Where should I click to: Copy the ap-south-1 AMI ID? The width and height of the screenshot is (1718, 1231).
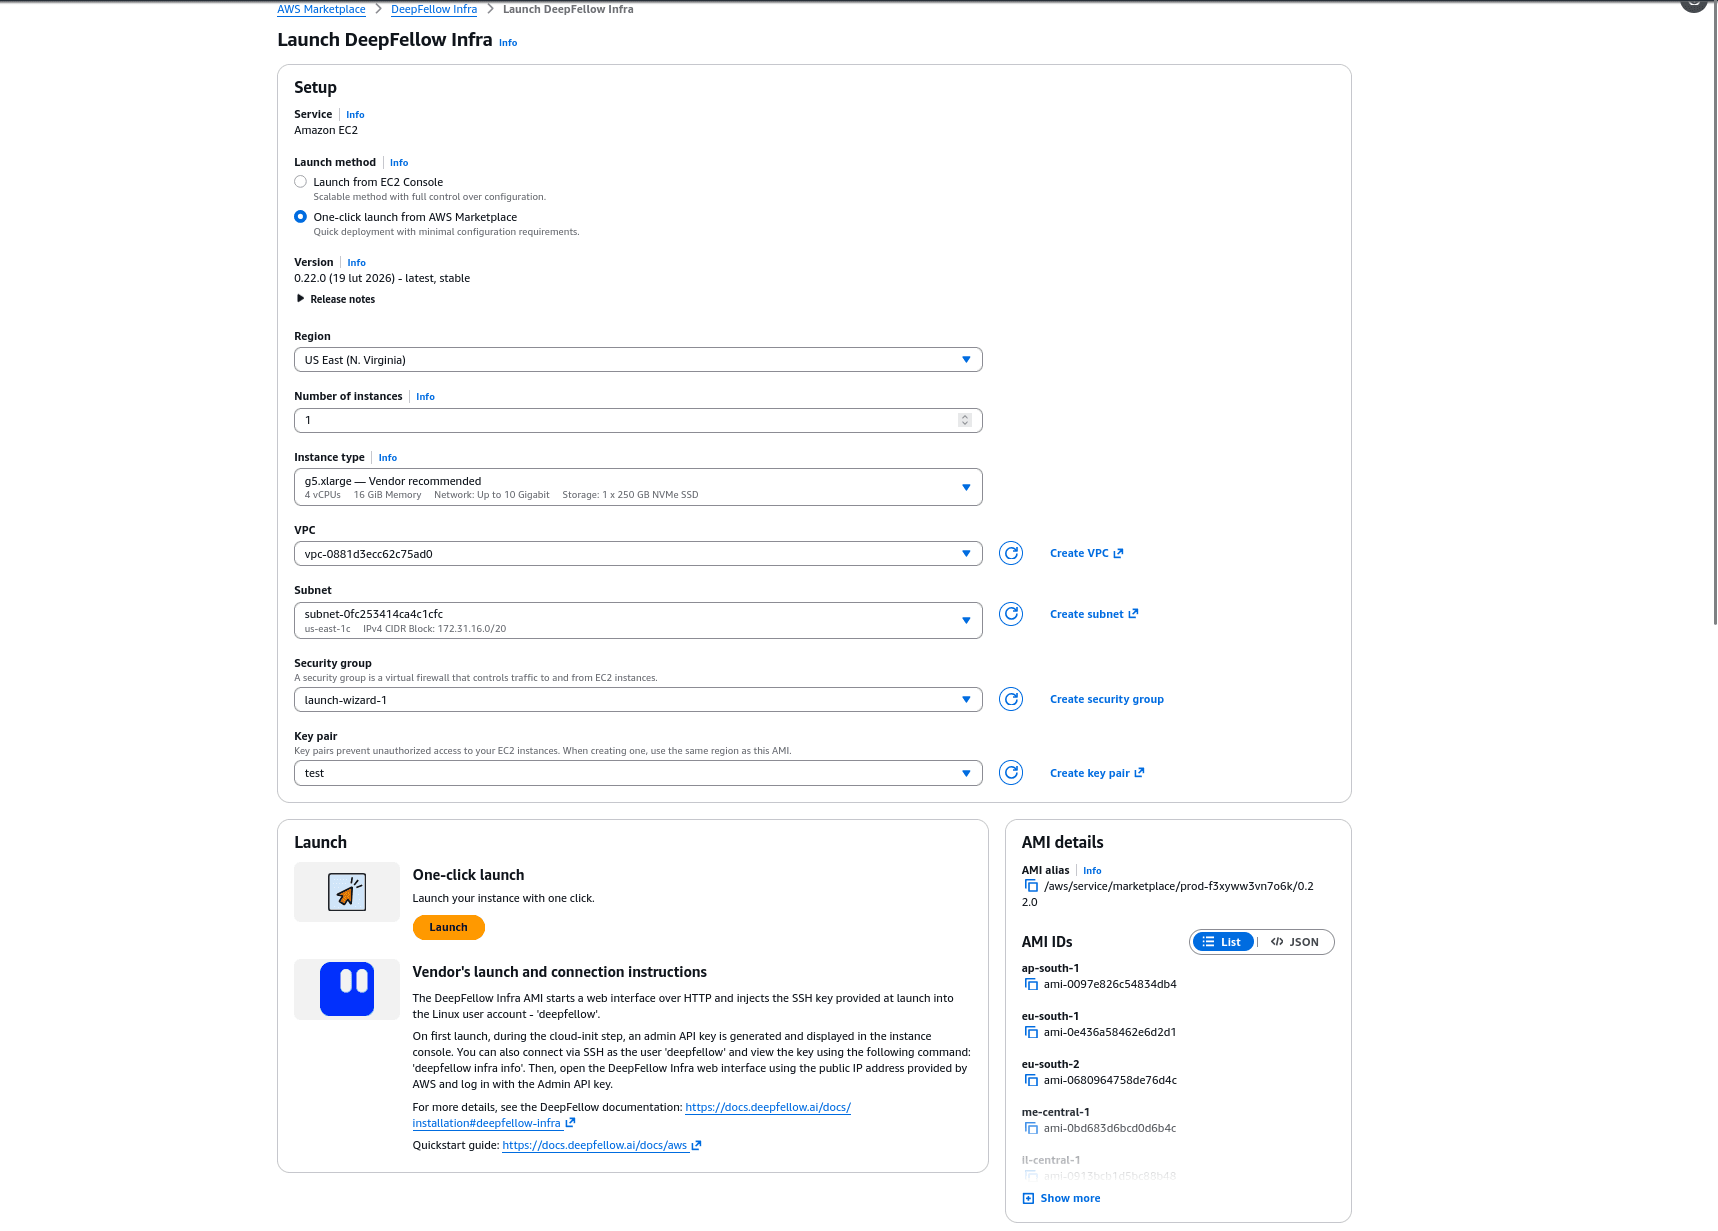[1030, 984]
